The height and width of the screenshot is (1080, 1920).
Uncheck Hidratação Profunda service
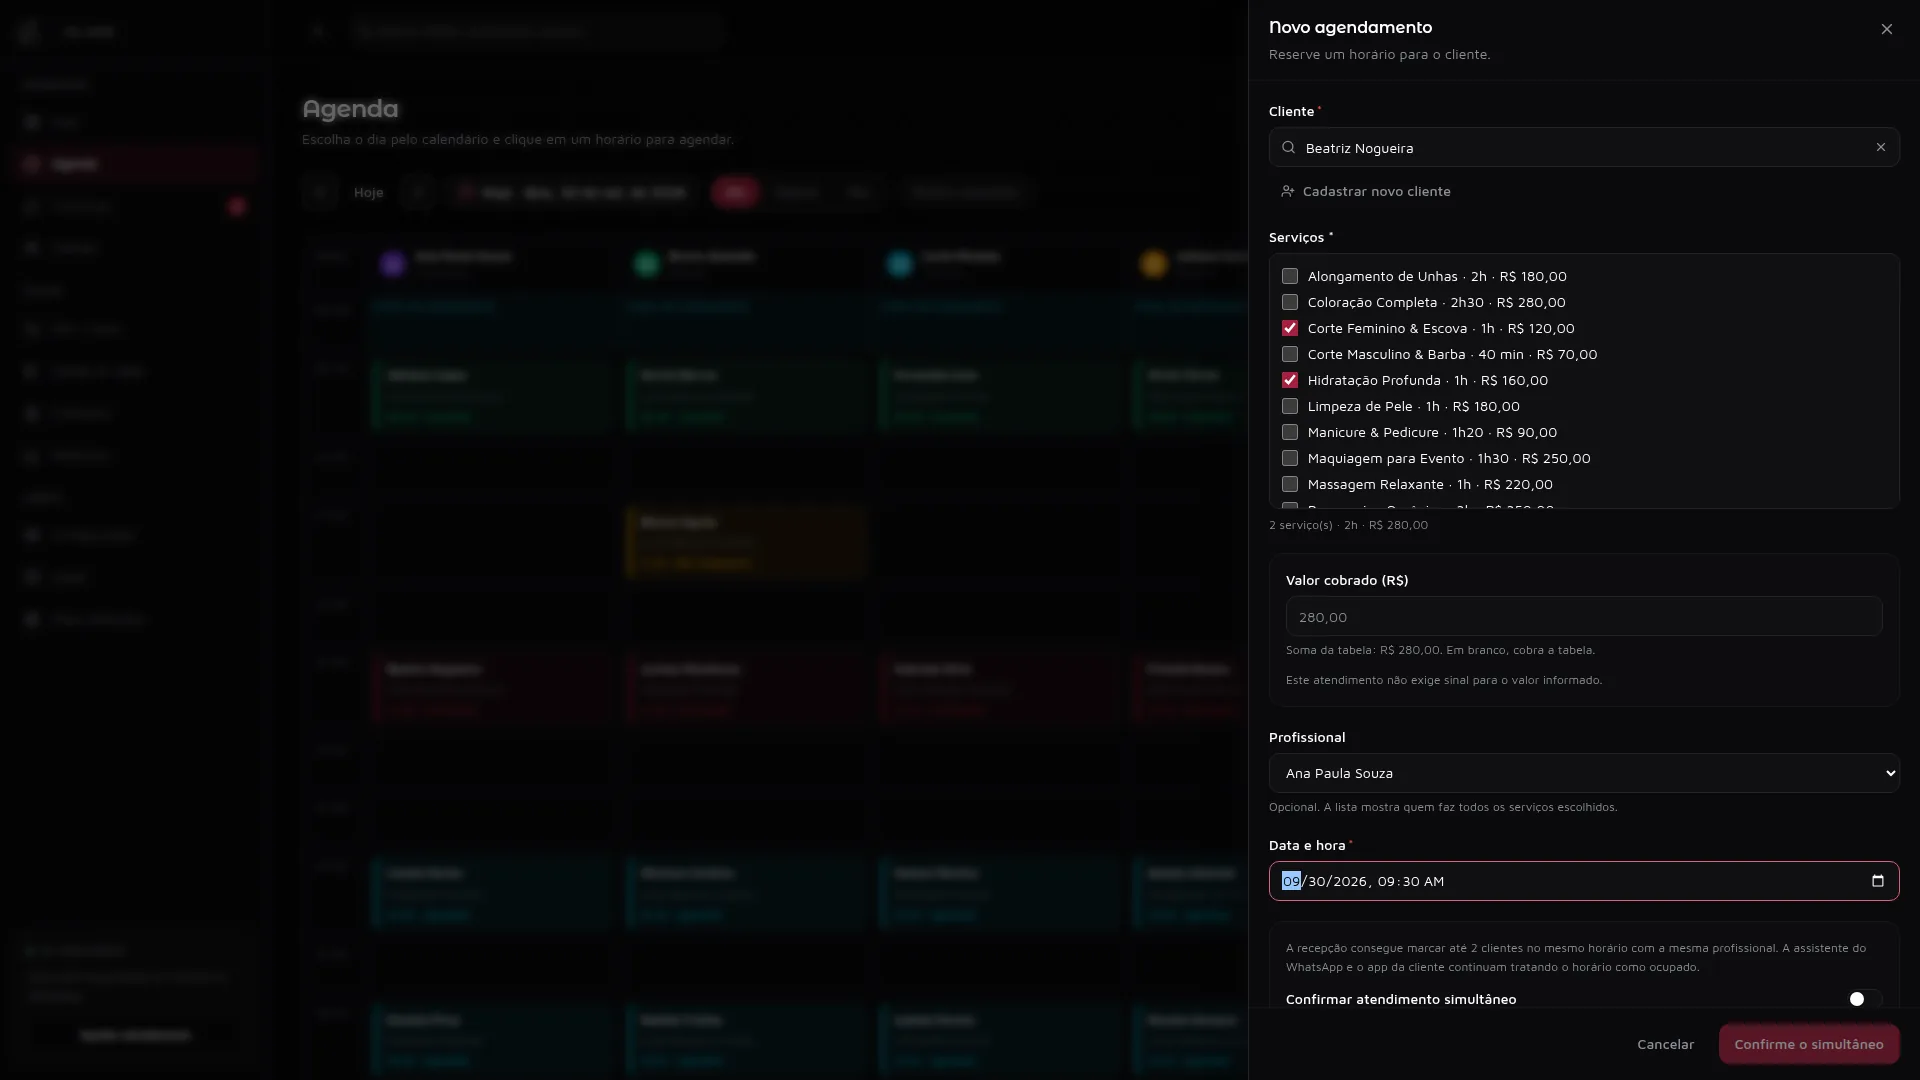pos(1290,380)
